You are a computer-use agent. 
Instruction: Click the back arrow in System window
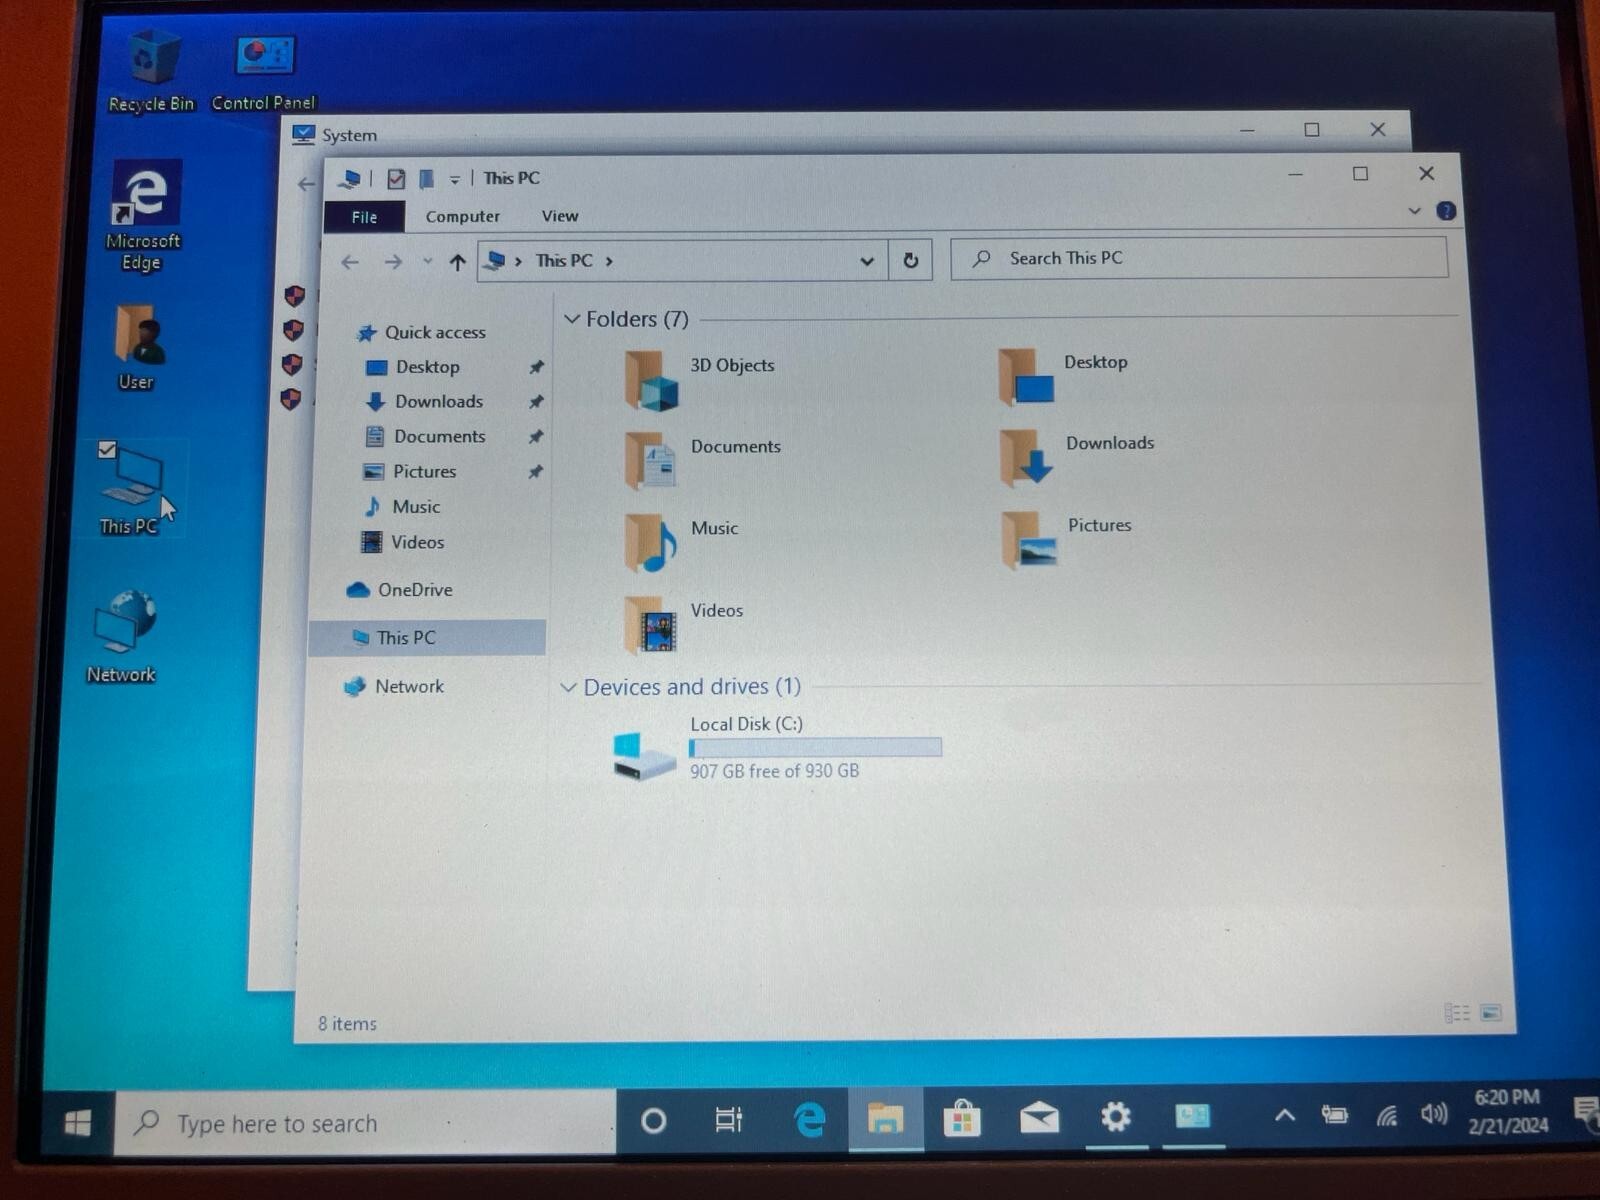(306, 184)
